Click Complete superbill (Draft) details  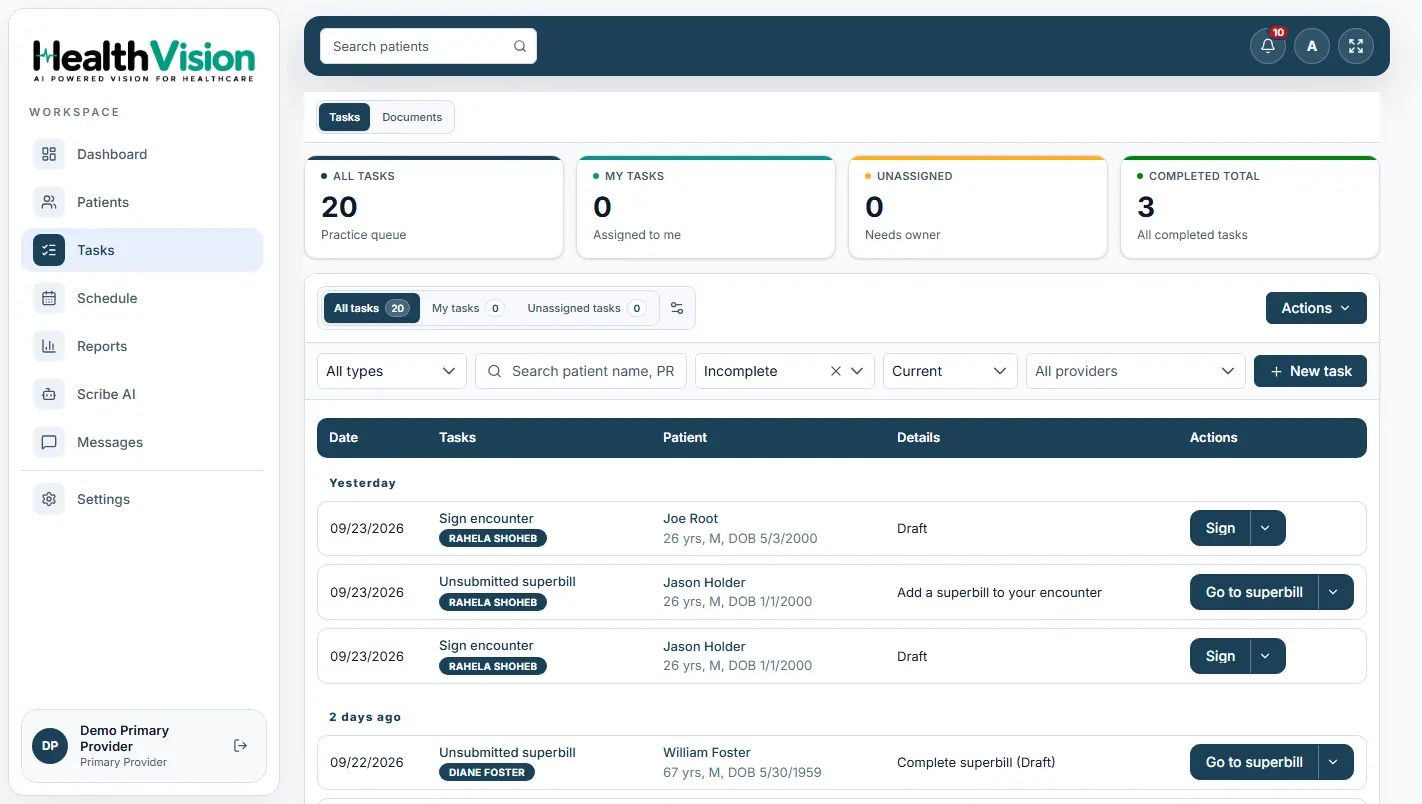(x=976, y=762)
